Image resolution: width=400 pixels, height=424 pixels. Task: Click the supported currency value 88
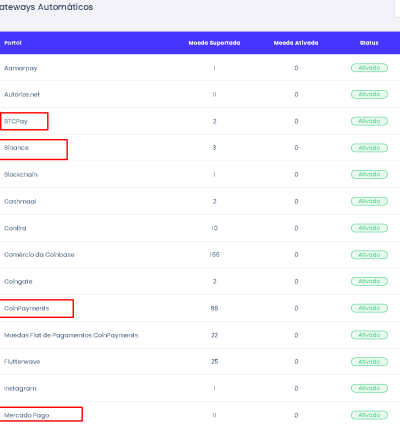pyautogui.click(x=214, y=309)
